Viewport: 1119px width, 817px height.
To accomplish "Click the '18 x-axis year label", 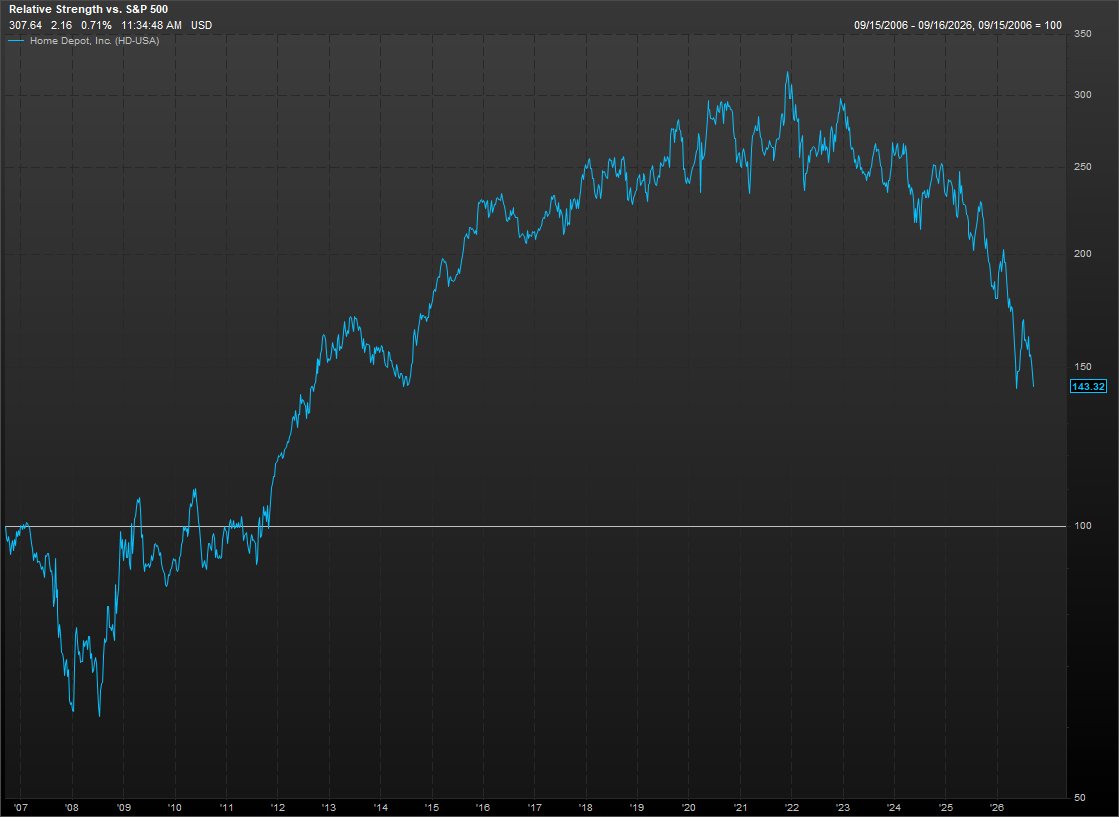I will pyautogui.click(x=586, y=808).
